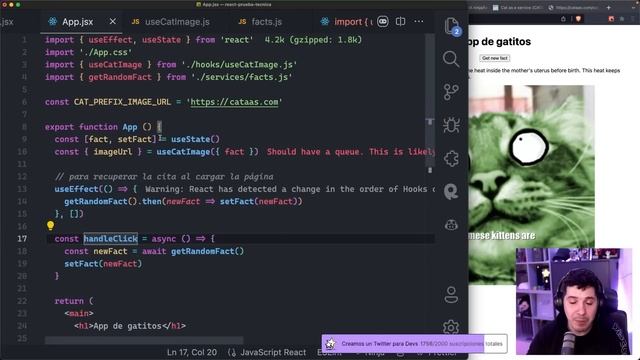Click the cat image in the browser page
The height and width of the screenshot is (360, 640).
coord(531,184)
